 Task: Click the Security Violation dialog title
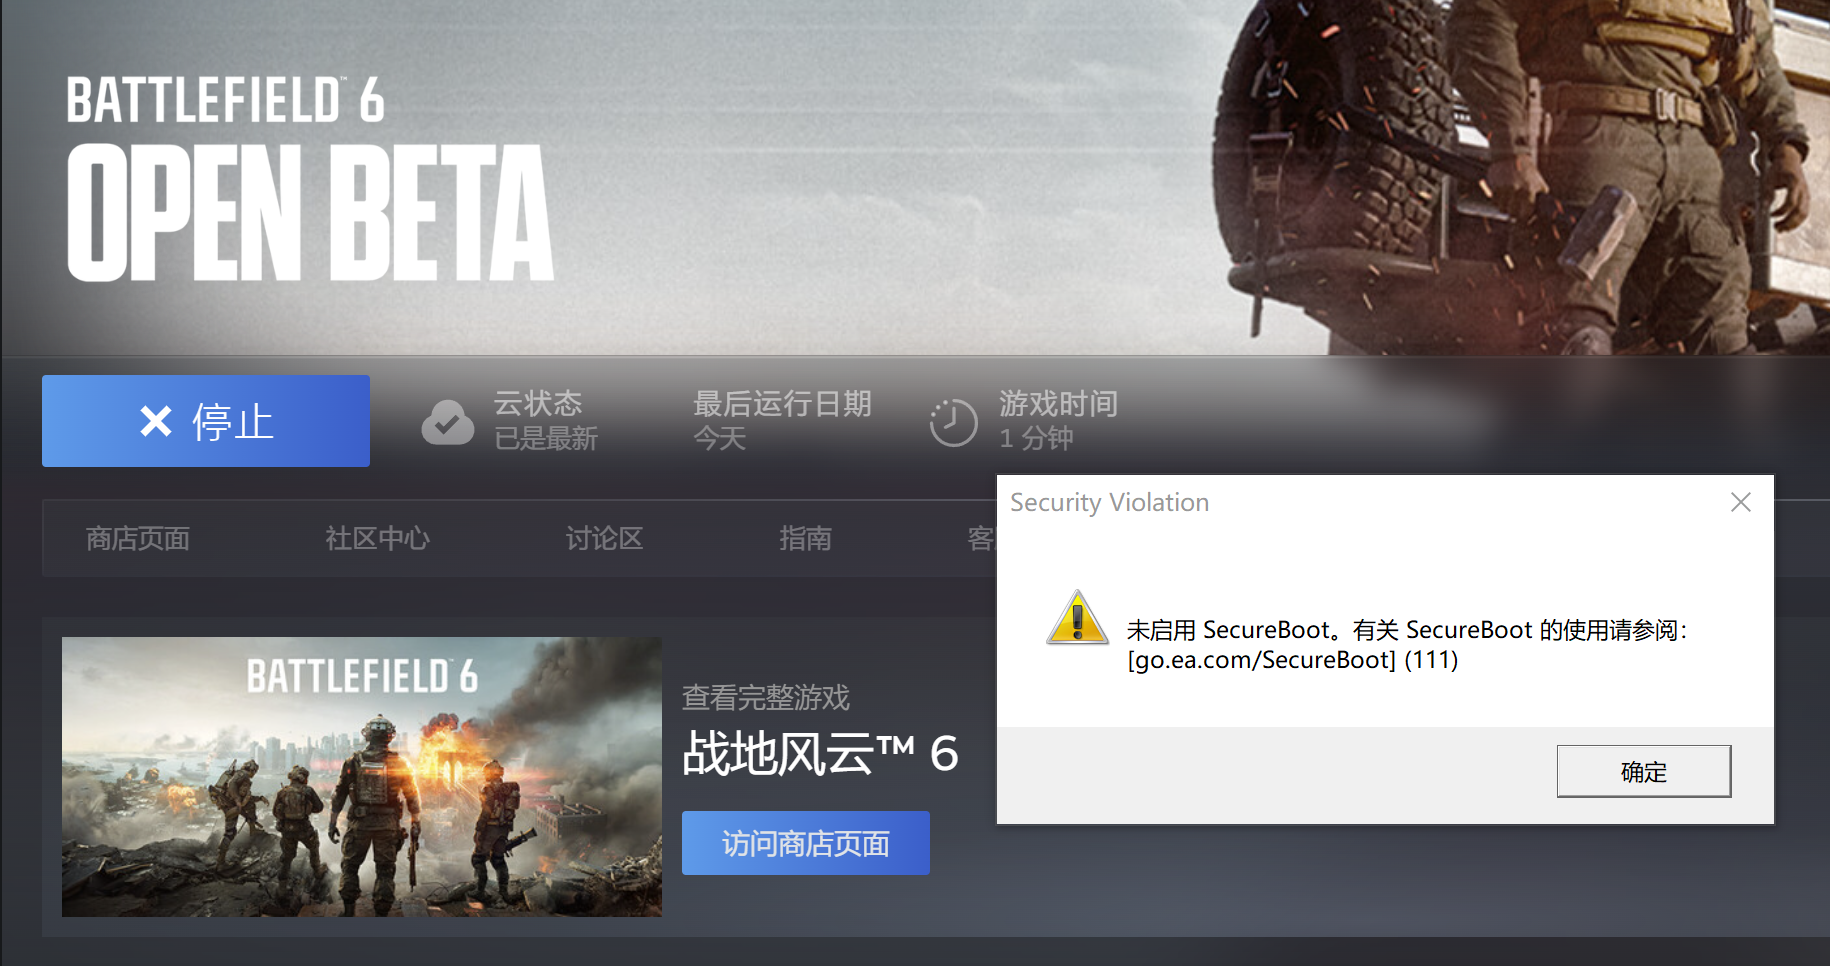pos(1109,502)
